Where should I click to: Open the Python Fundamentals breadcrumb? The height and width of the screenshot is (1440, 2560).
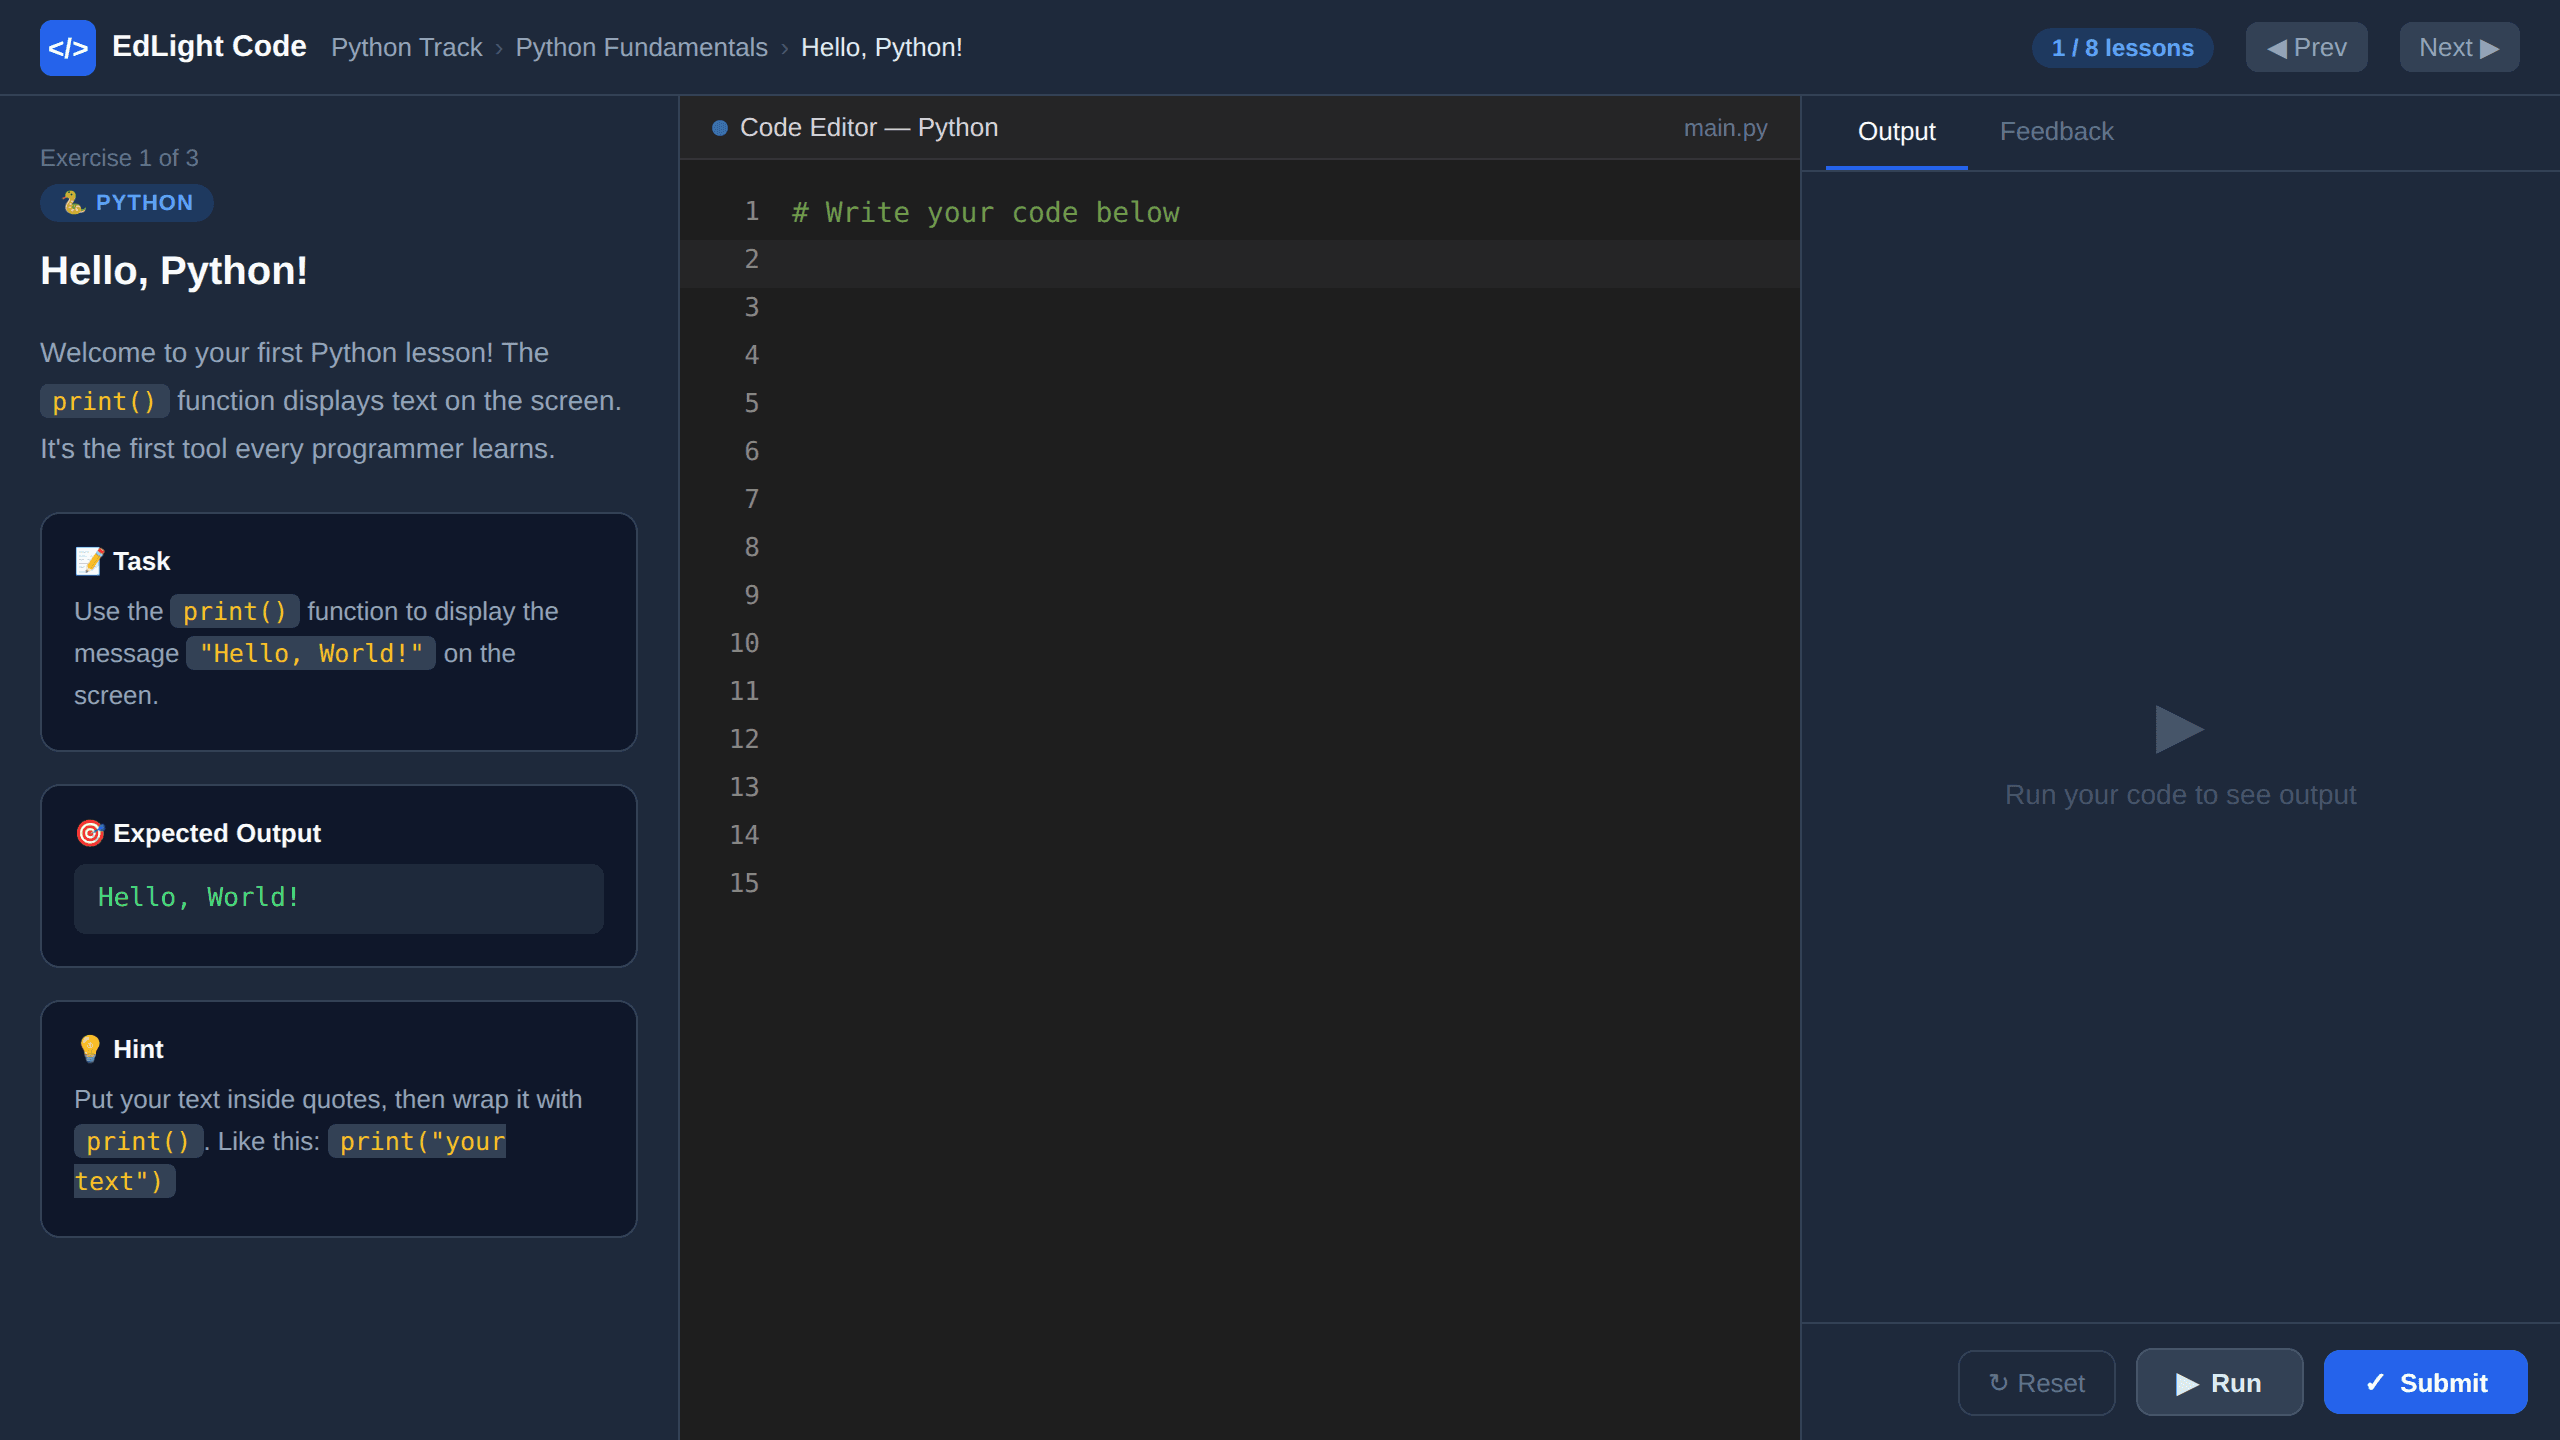point(641,47)
